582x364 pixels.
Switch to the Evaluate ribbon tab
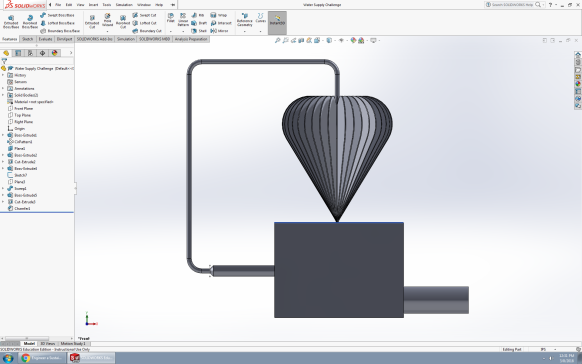click(x=45, y=39)
